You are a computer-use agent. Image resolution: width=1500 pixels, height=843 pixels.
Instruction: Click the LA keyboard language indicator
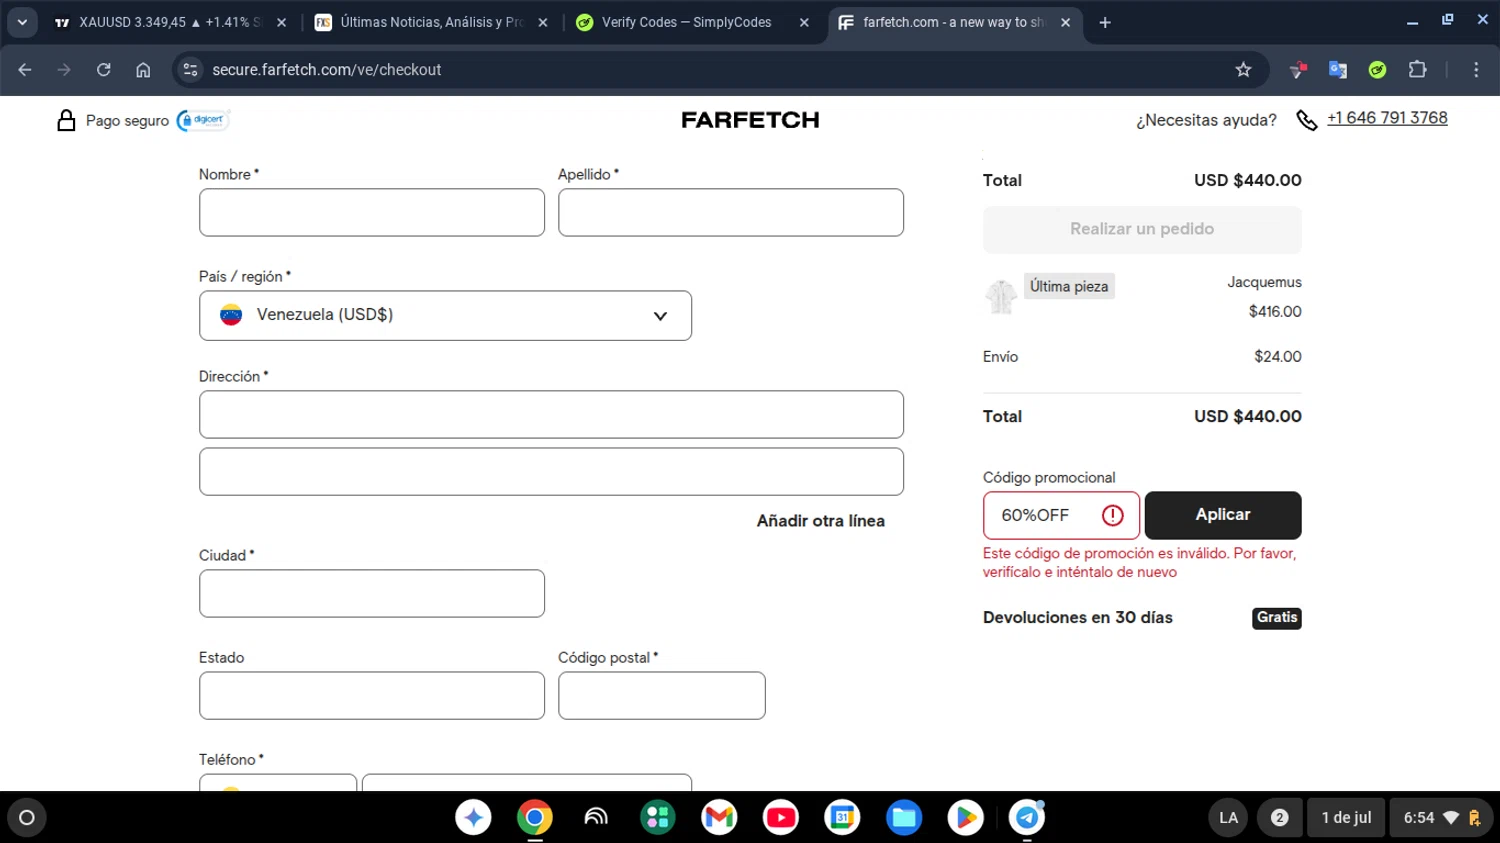(x=1229, y=818)
